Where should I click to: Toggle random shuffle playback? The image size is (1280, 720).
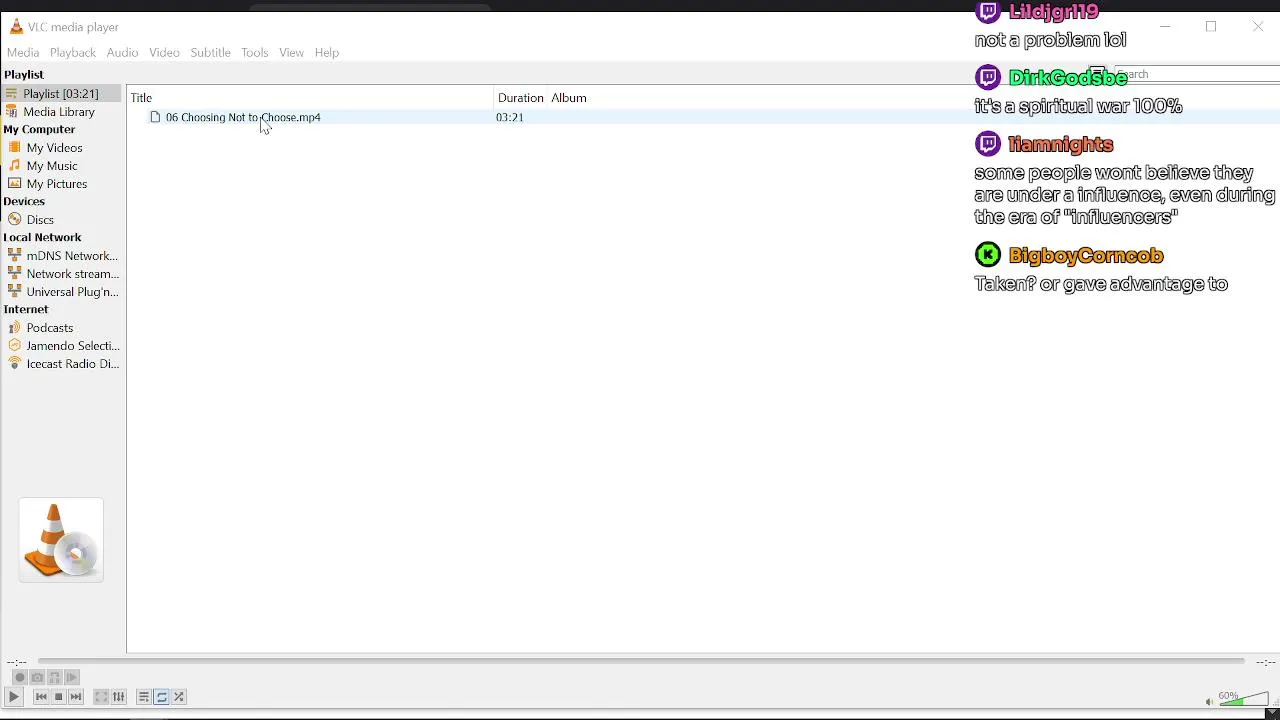click(x=179, y=697)
